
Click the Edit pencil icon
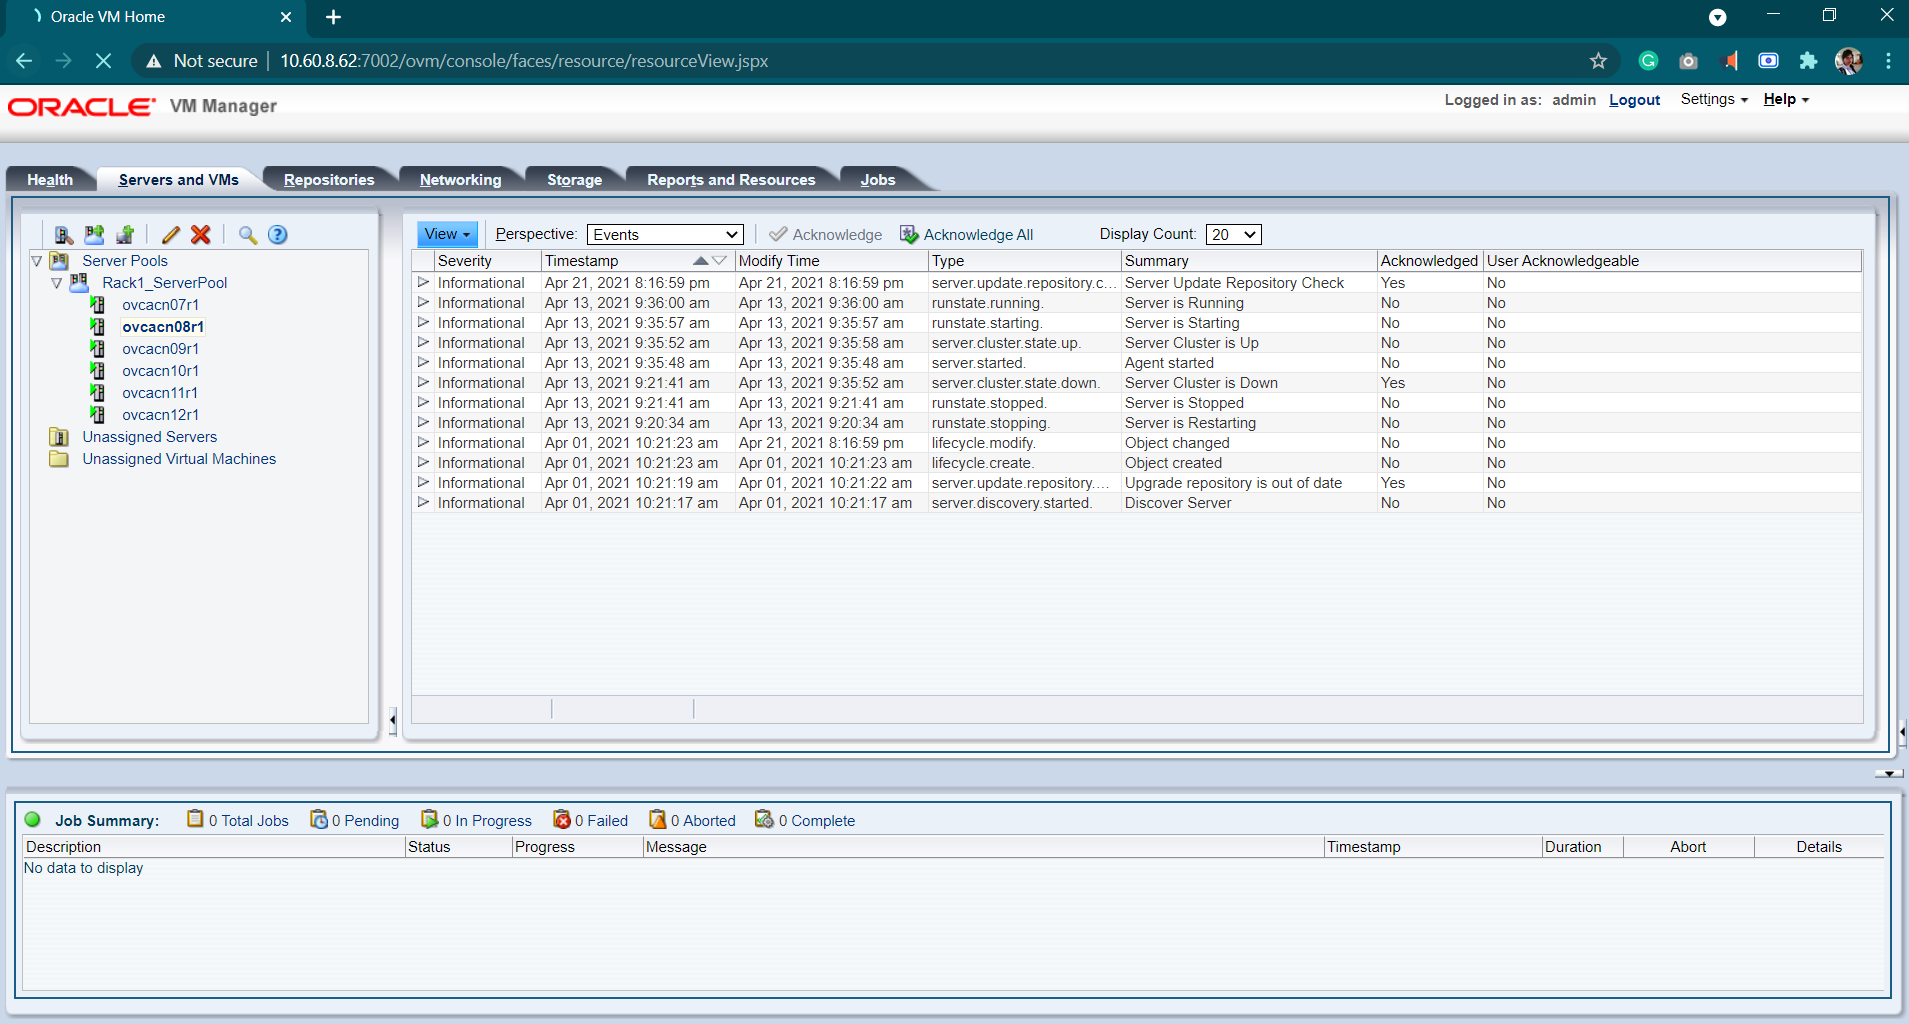171,235
